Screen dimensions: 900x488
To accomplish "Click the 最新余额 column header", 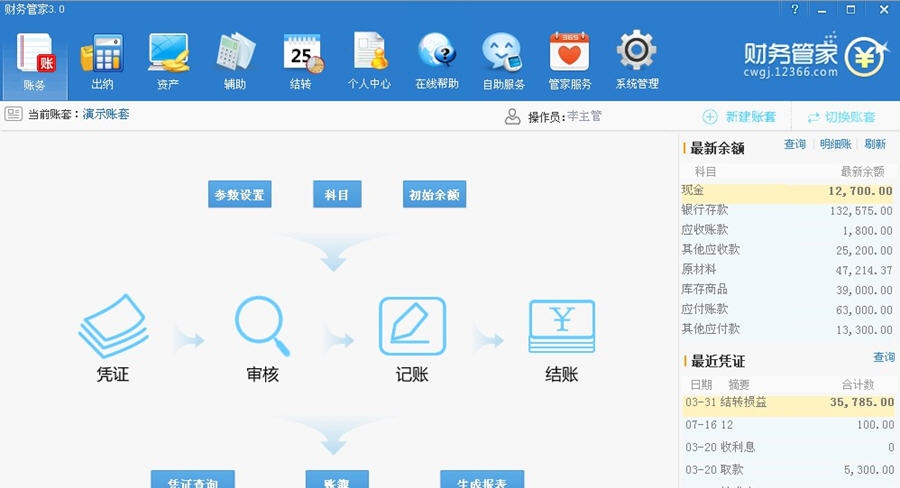I will click(x=863, y=172).
